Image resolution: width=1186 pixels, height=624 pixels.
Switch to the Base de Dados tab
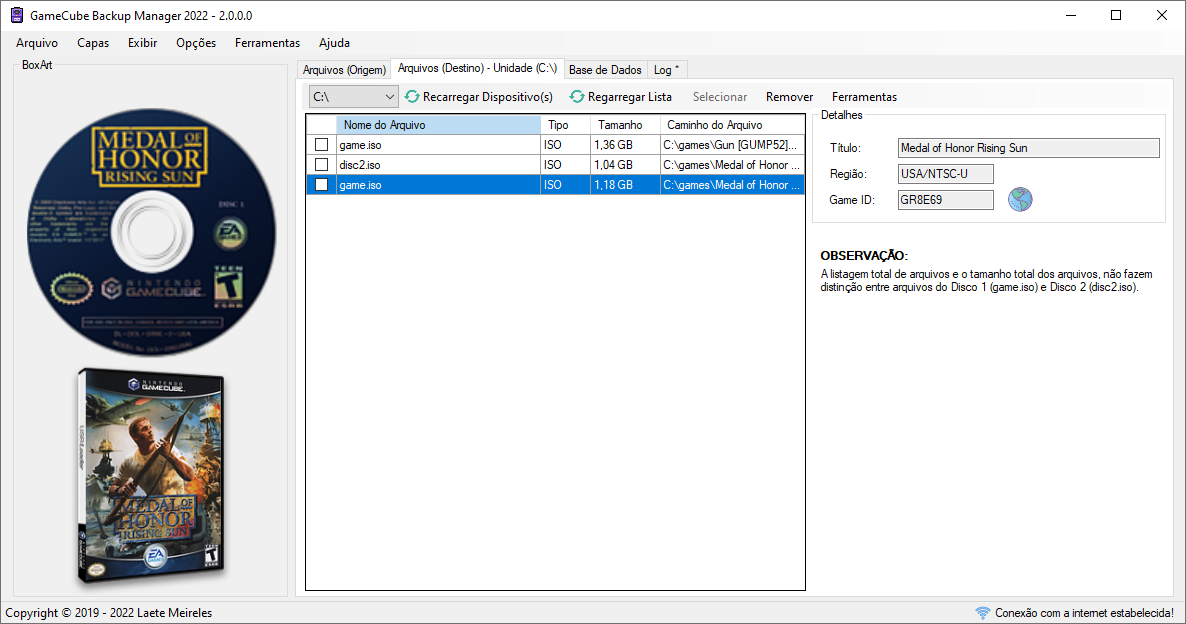coord(605,69)
